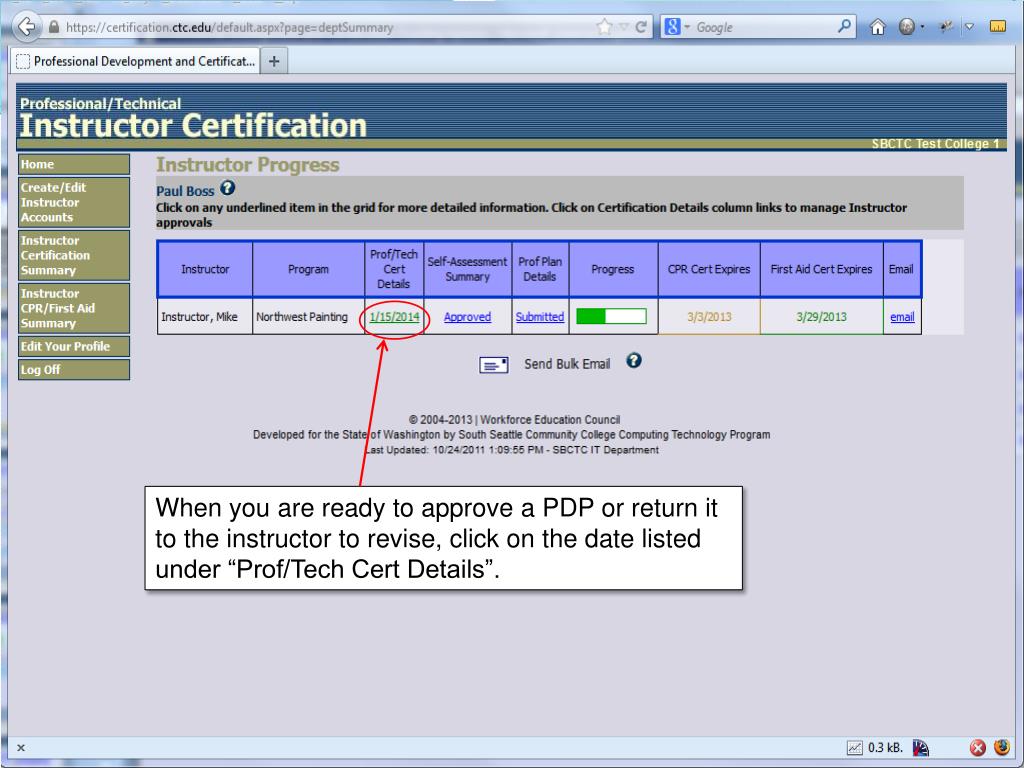Open the toolbar dropdown arrow near home

click(970, 27)
